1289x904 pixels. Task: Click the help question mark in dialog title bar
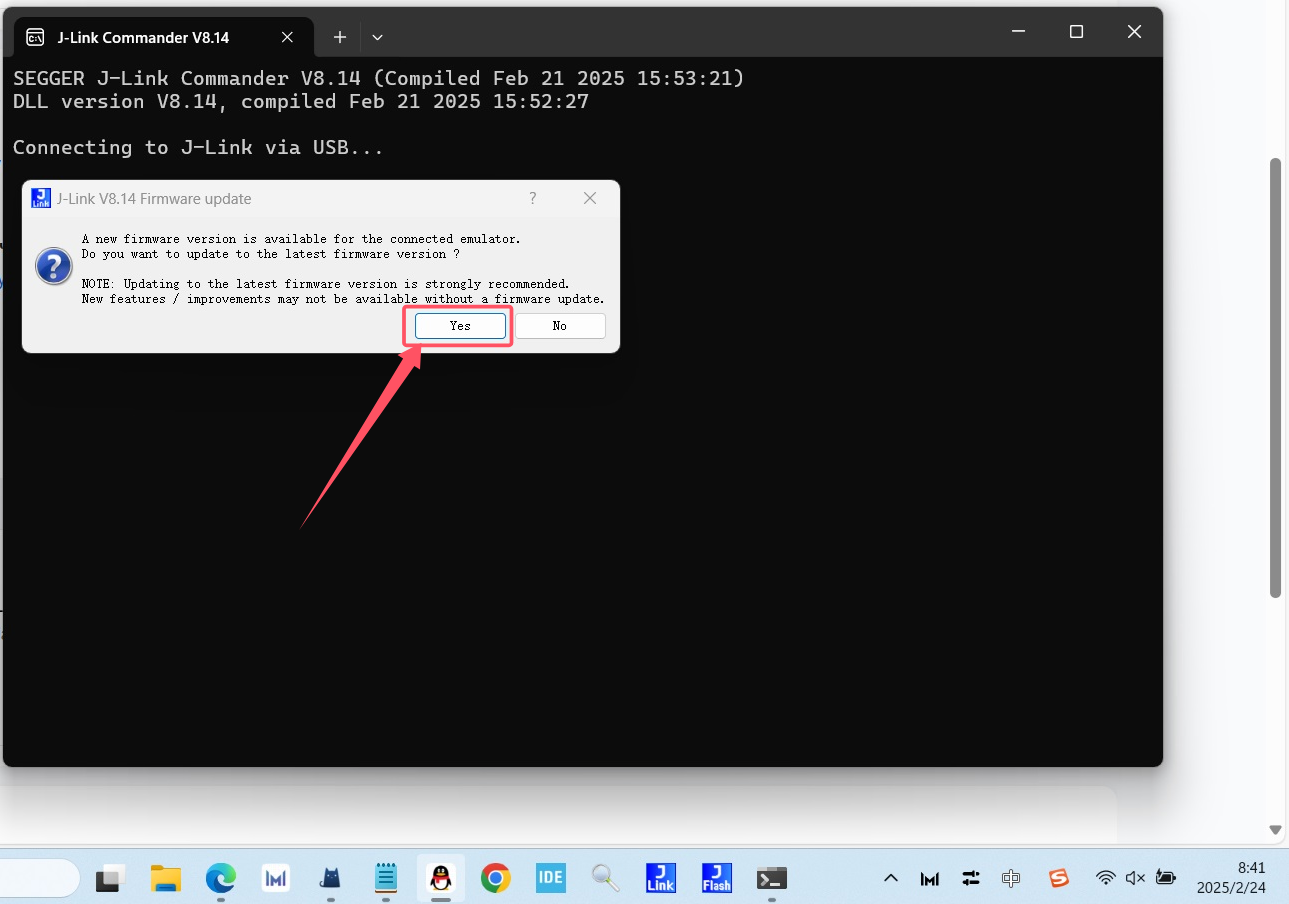pos(533,198)
